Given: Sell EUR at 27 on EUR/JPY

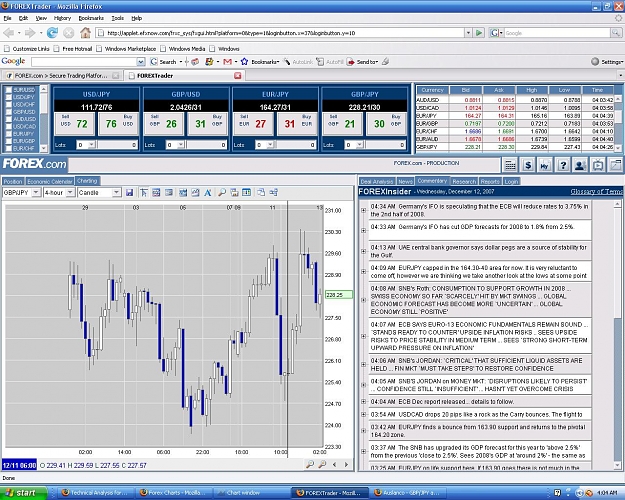Looking at the screenshot, I should click(x=254, y=124).
